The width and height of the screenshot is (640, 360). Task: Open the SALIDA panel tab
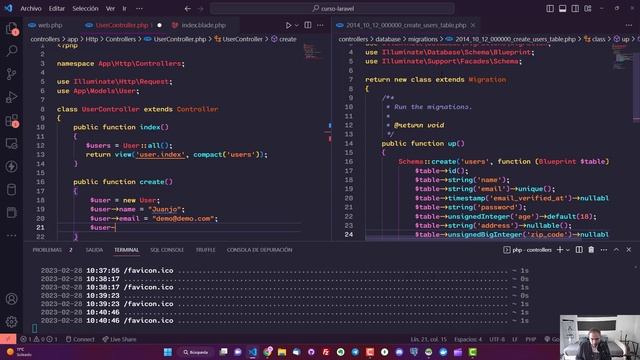click(x=94, y=250)
